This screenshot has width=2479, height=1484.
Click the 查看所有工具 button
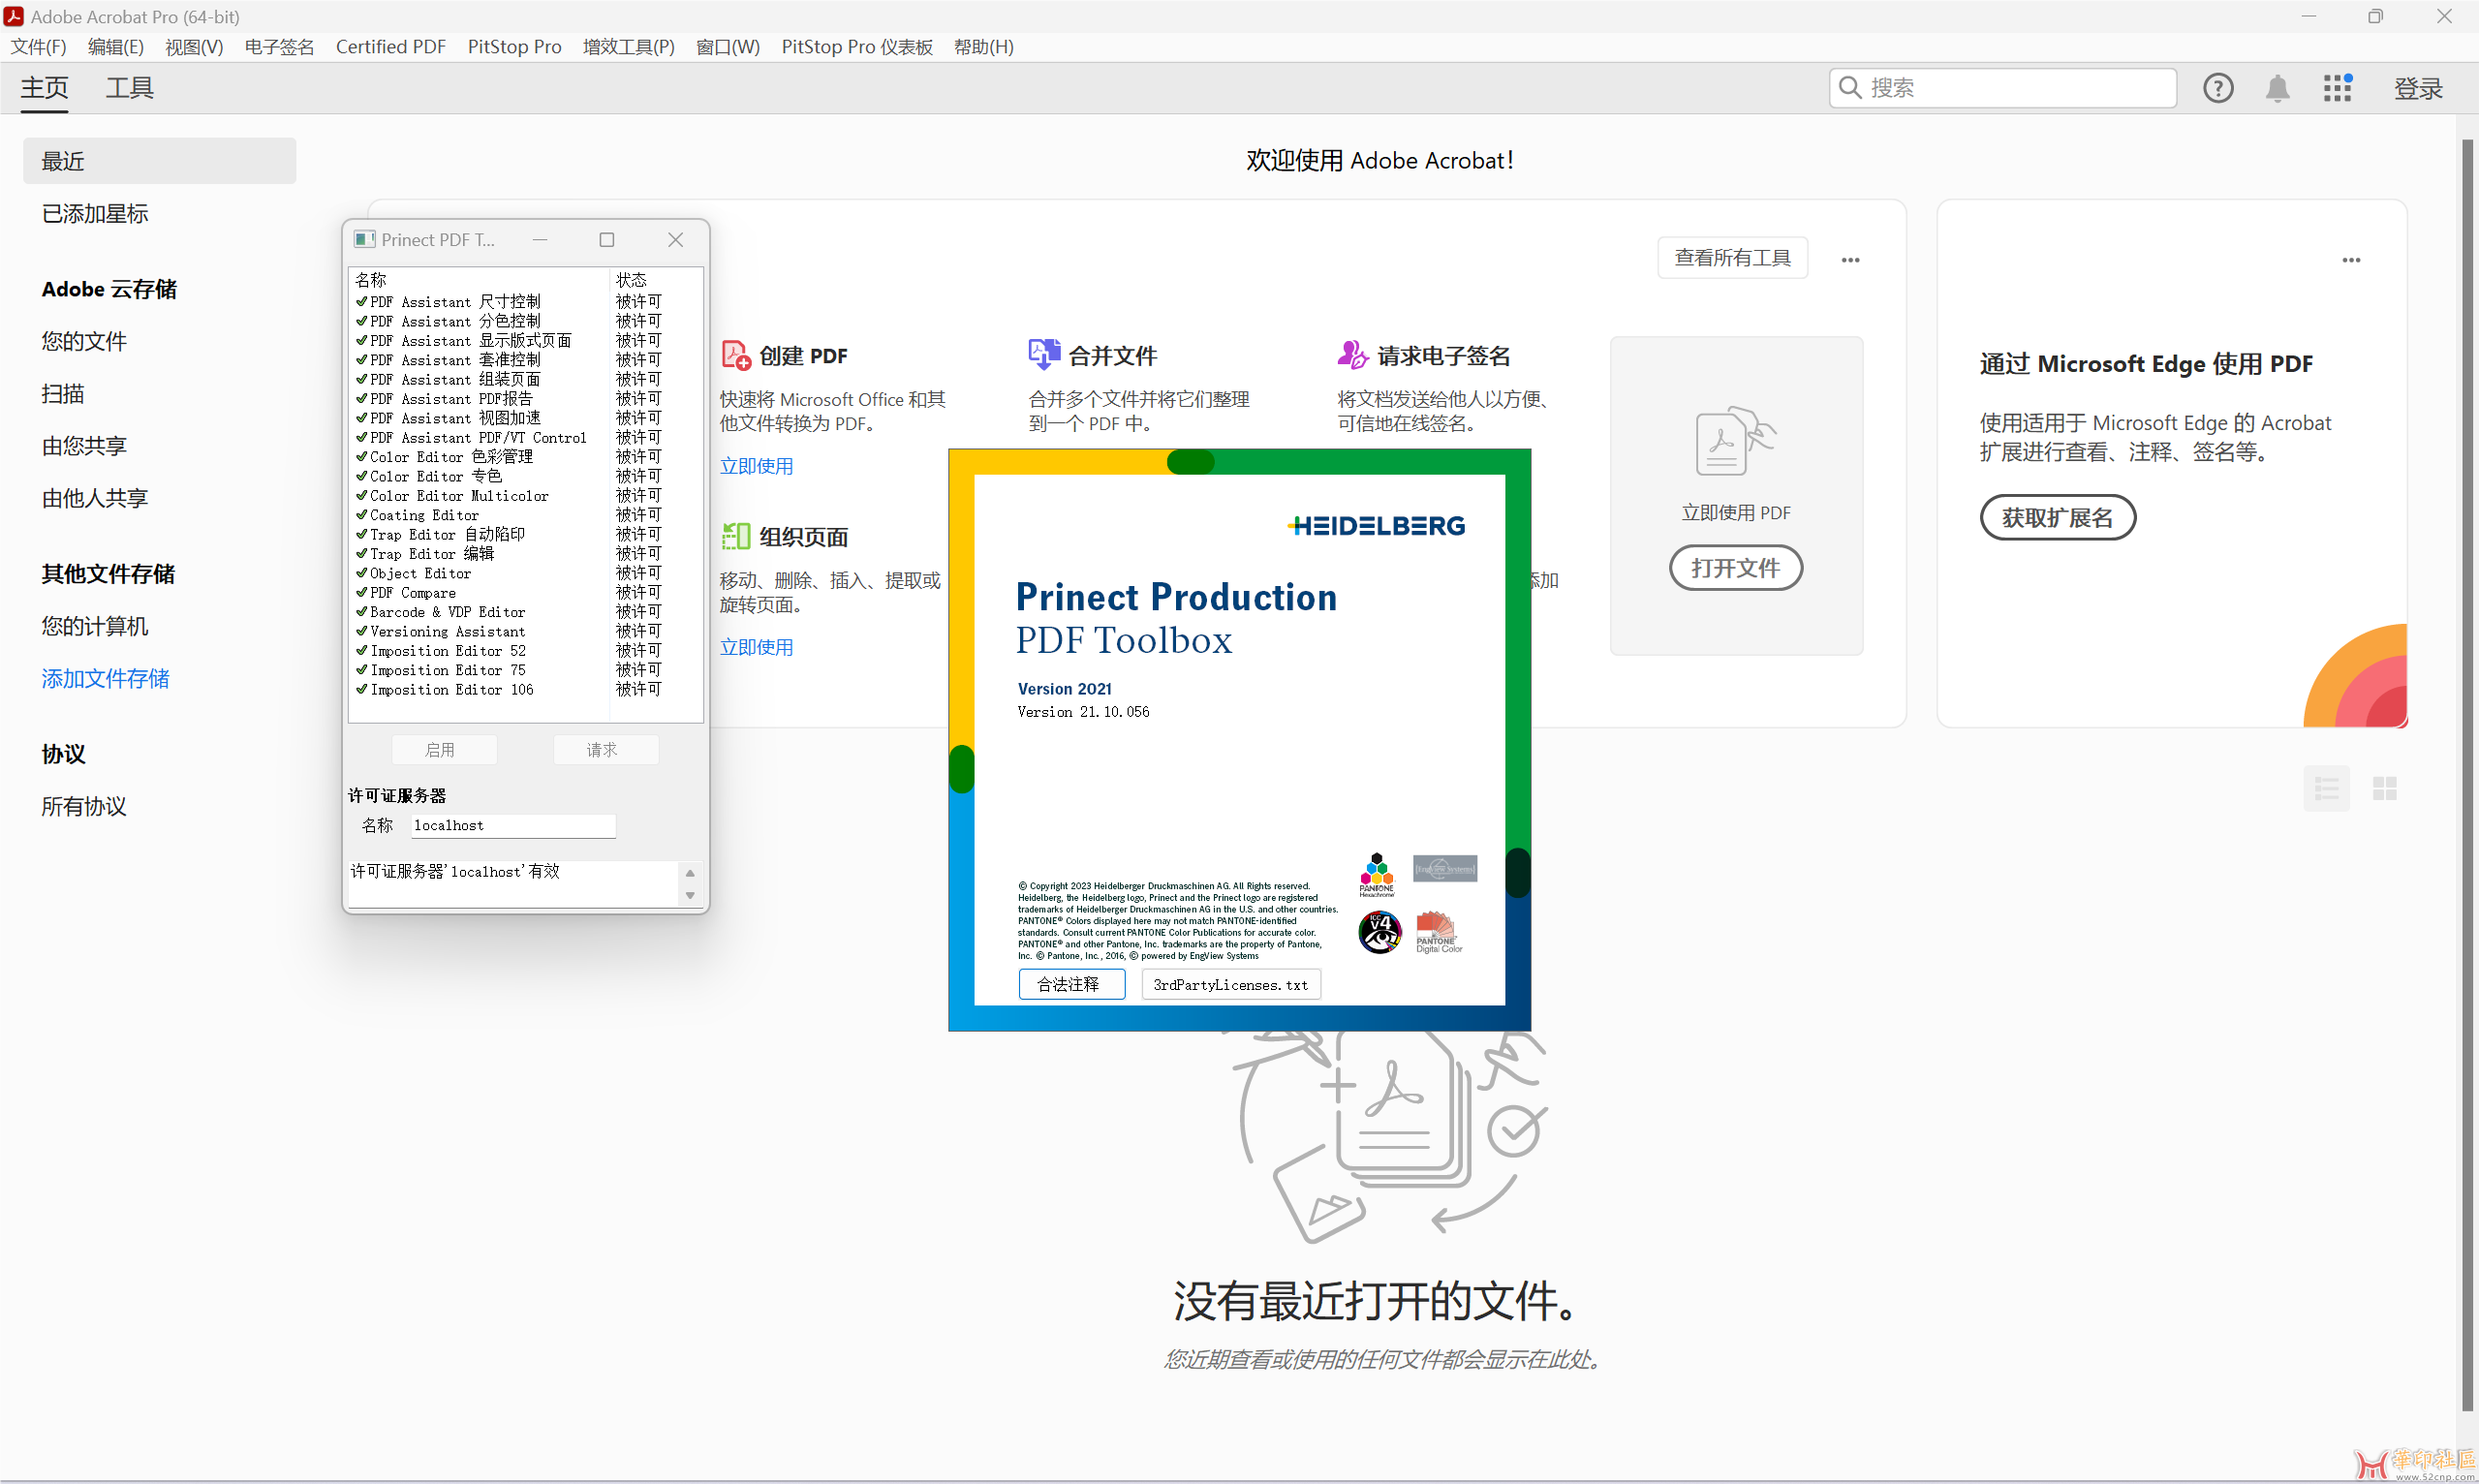tap(1732, 258)
